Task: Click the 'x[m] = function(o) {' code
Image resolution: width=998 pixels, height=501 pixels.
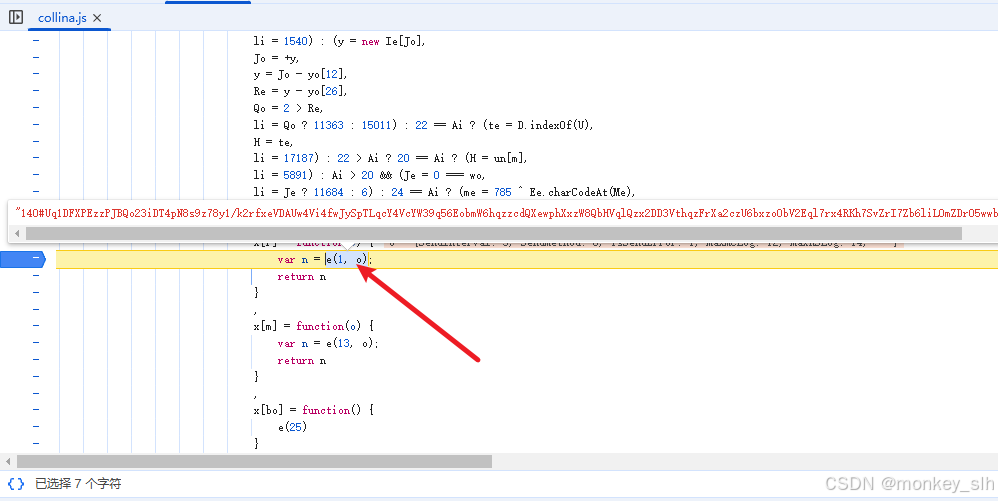Action: click(x=314, y=326)
